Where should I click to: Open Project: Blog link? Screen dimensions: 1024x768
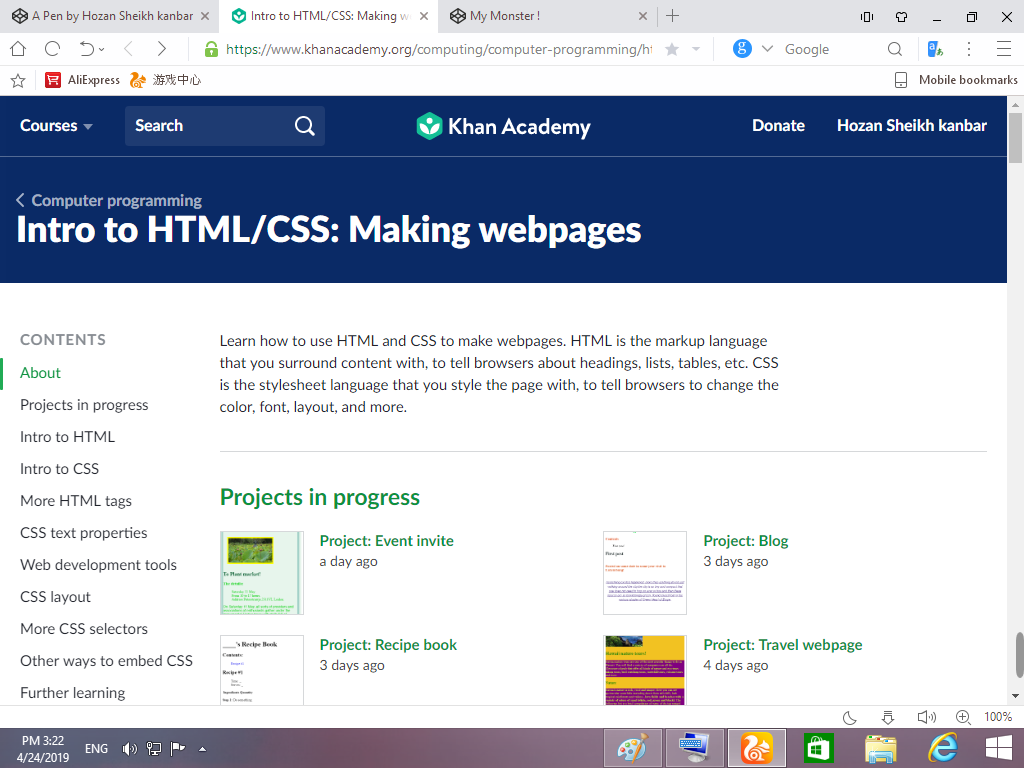pyautogui.click(x=746, y=541)
